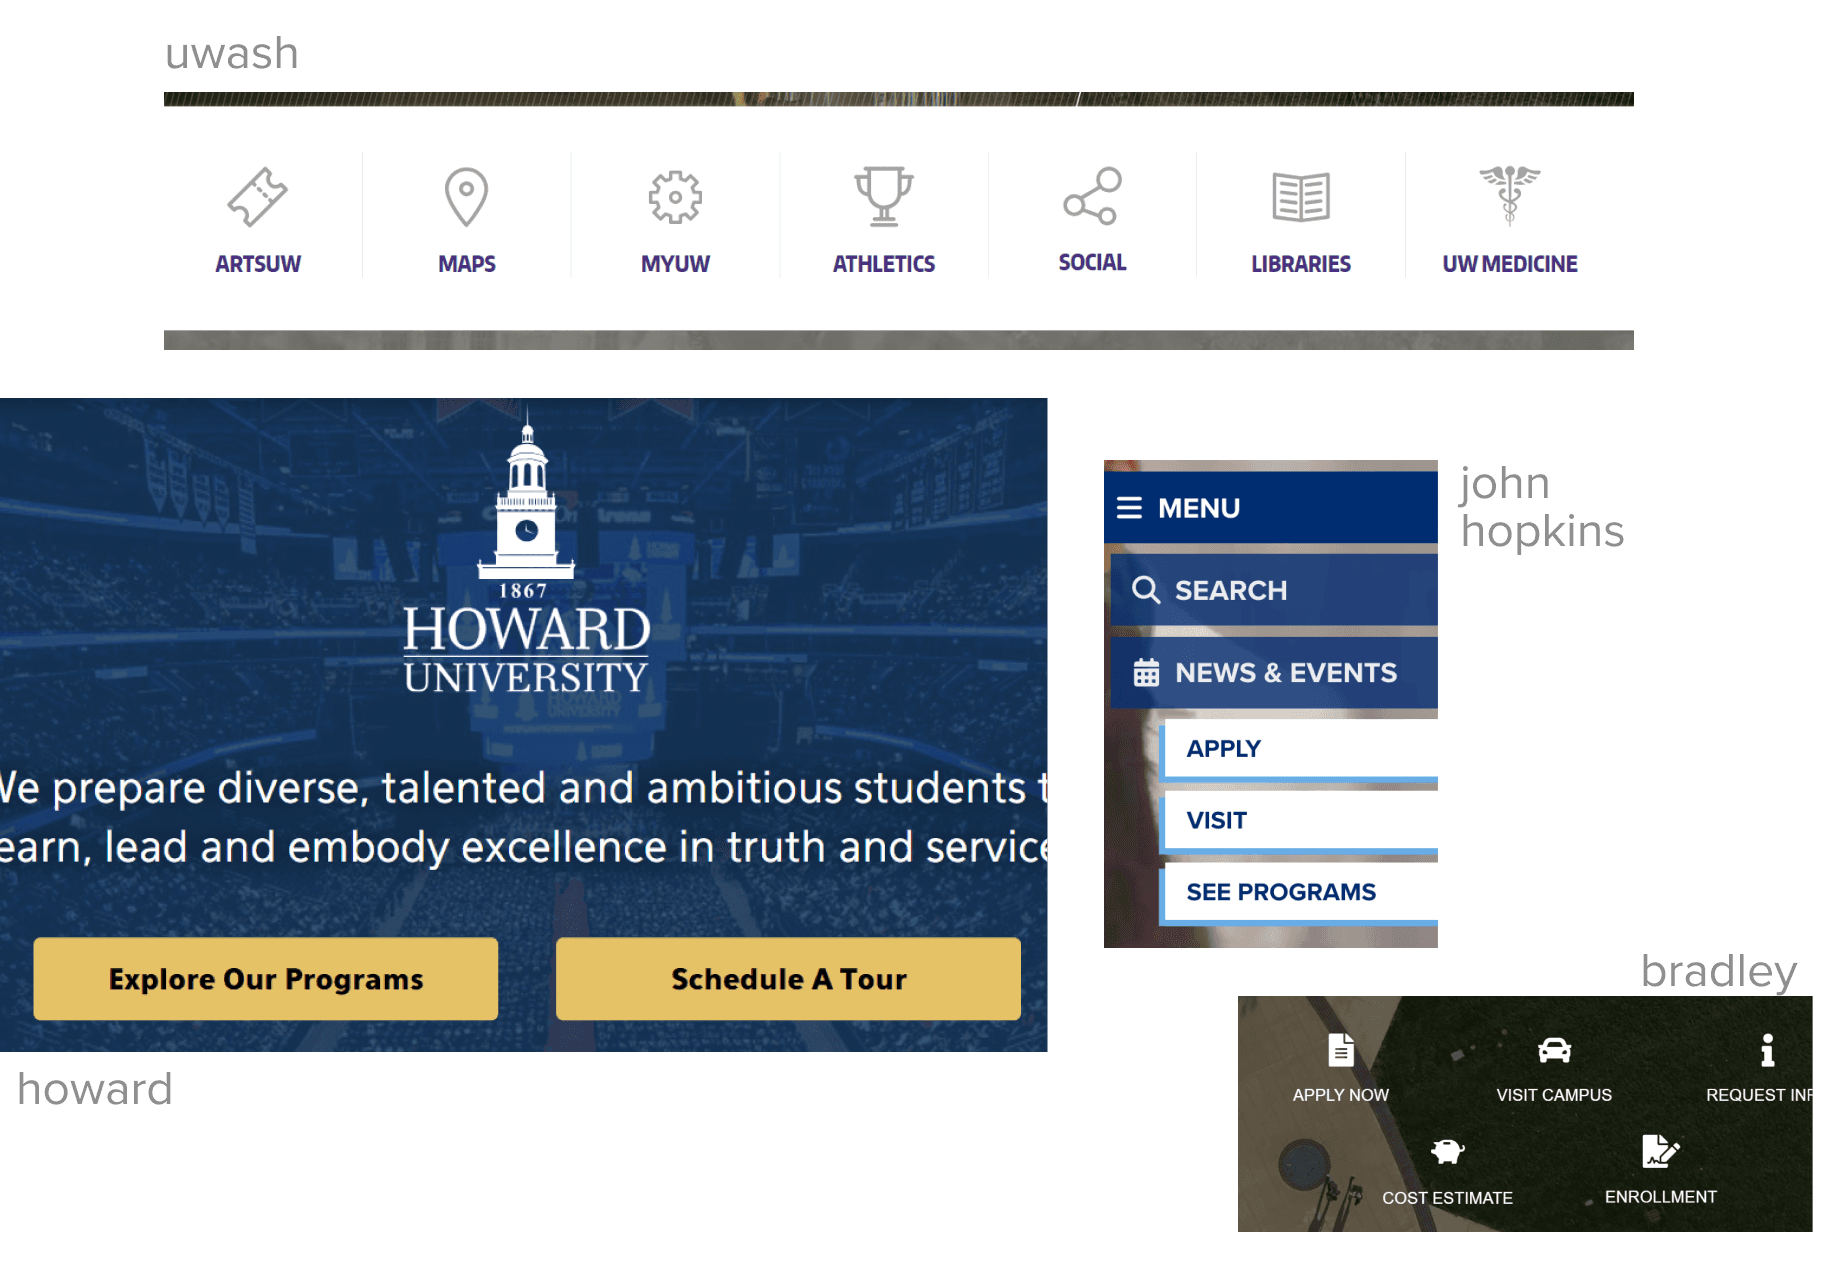Click the APPLY button in Johns Hopkins panel
This screenshot has height=1268, width=1830.
[1299, 750]
